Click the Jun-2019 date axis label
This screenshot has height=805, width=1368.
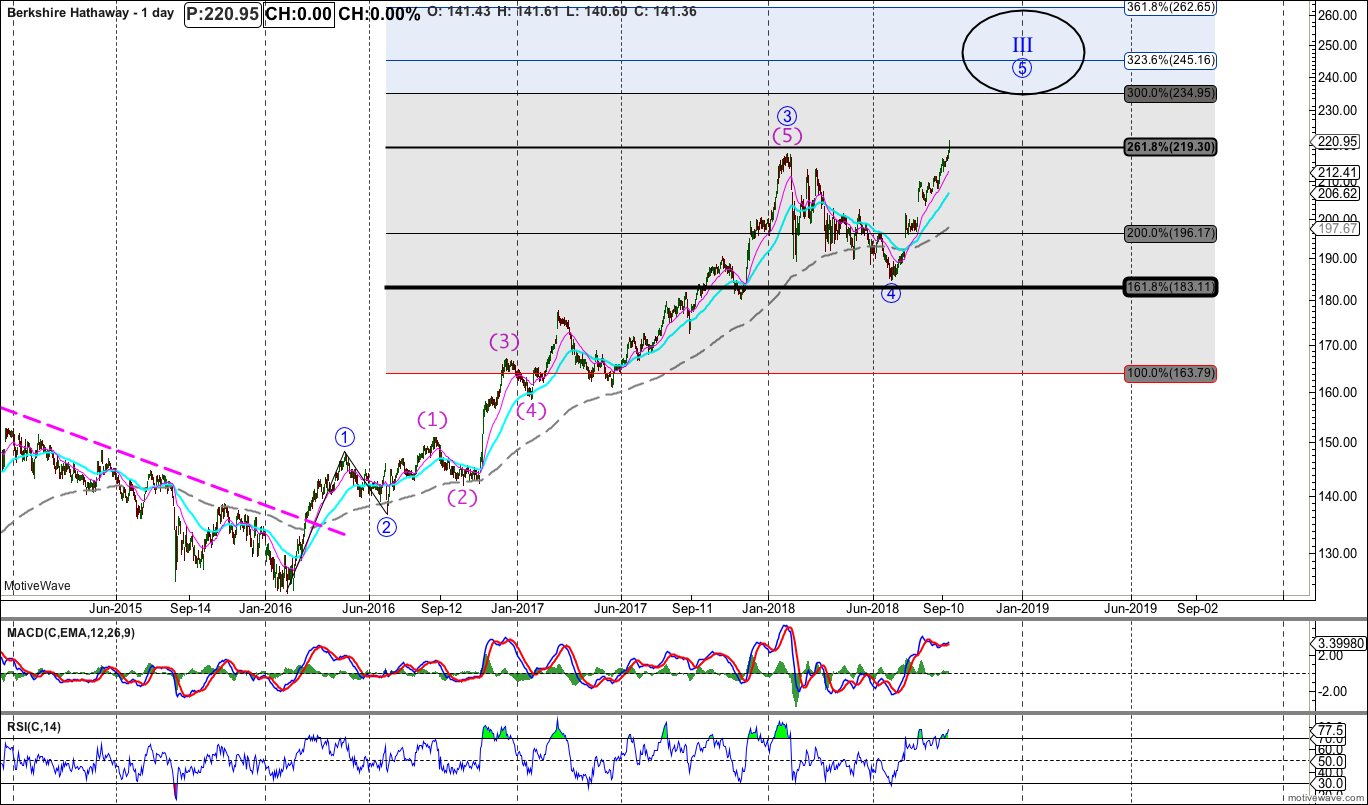(1130, 606)
